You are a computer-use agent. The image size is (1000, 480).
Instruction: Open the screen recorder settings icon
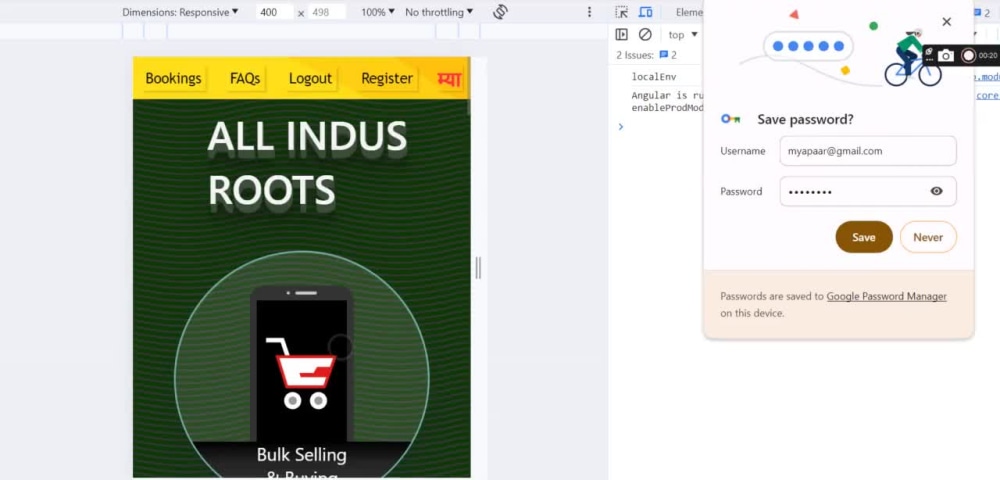(x=929, y=54)
